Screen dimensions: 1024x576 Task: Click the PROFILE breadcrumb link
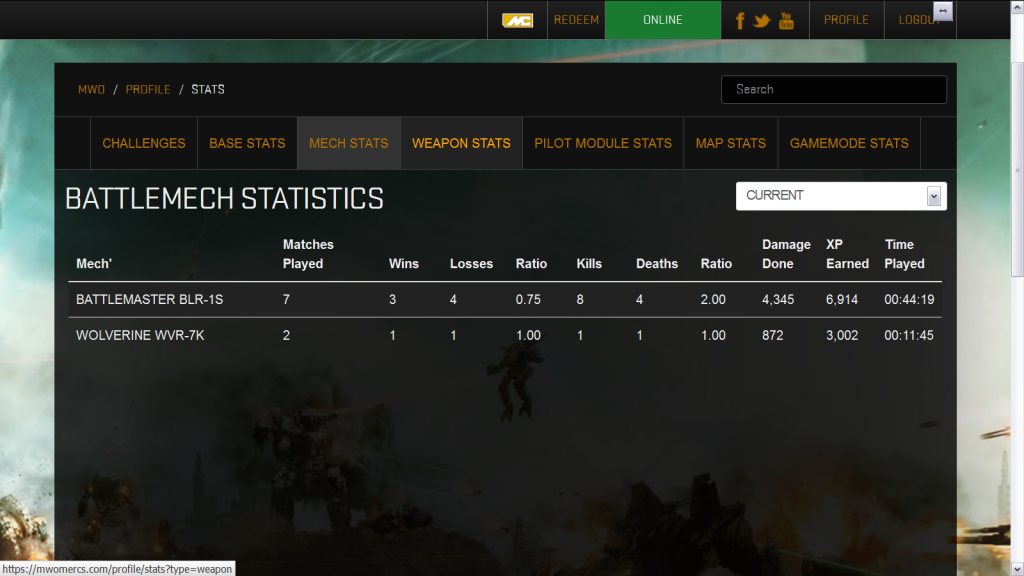(x=148, y=89)
